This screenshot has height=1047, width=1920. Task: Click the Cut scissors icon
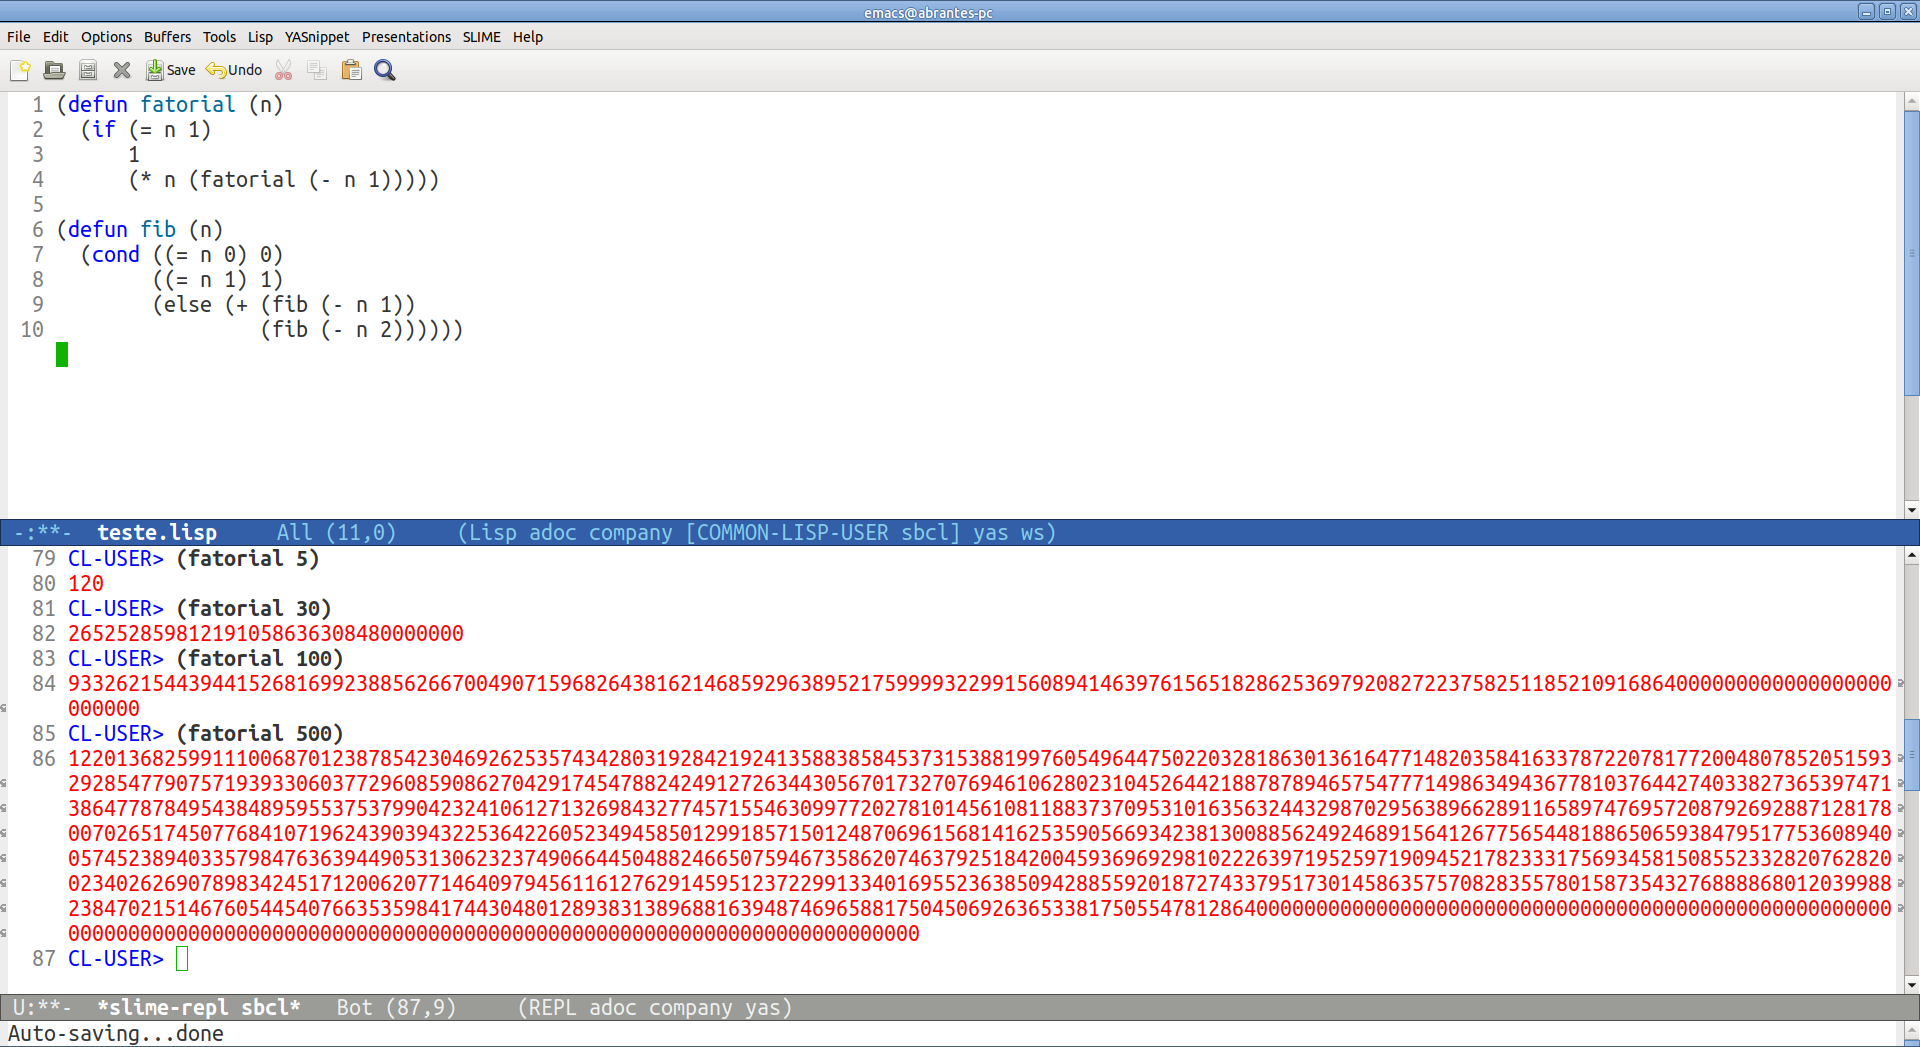pyautogui.click(x=284, y=70)
